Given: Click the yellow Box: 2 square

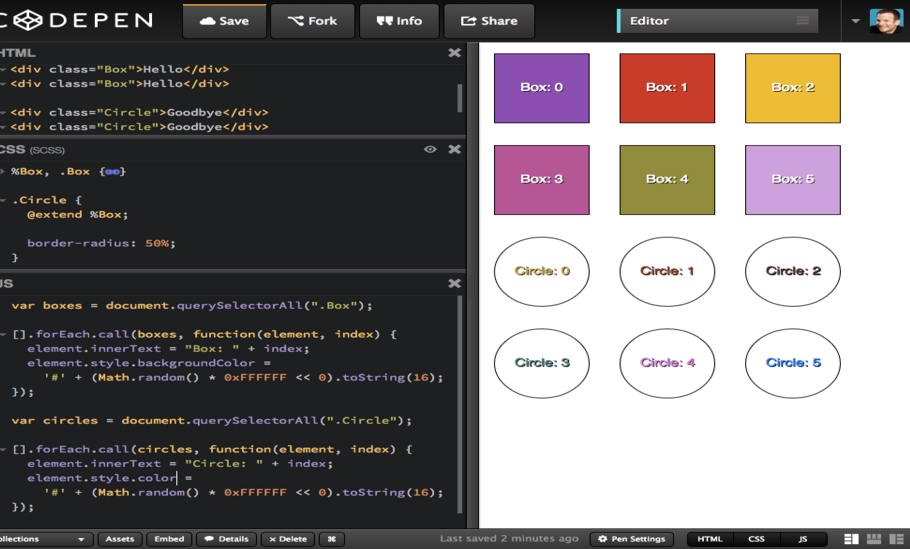Looking at the screenshot, I should 793,88.
